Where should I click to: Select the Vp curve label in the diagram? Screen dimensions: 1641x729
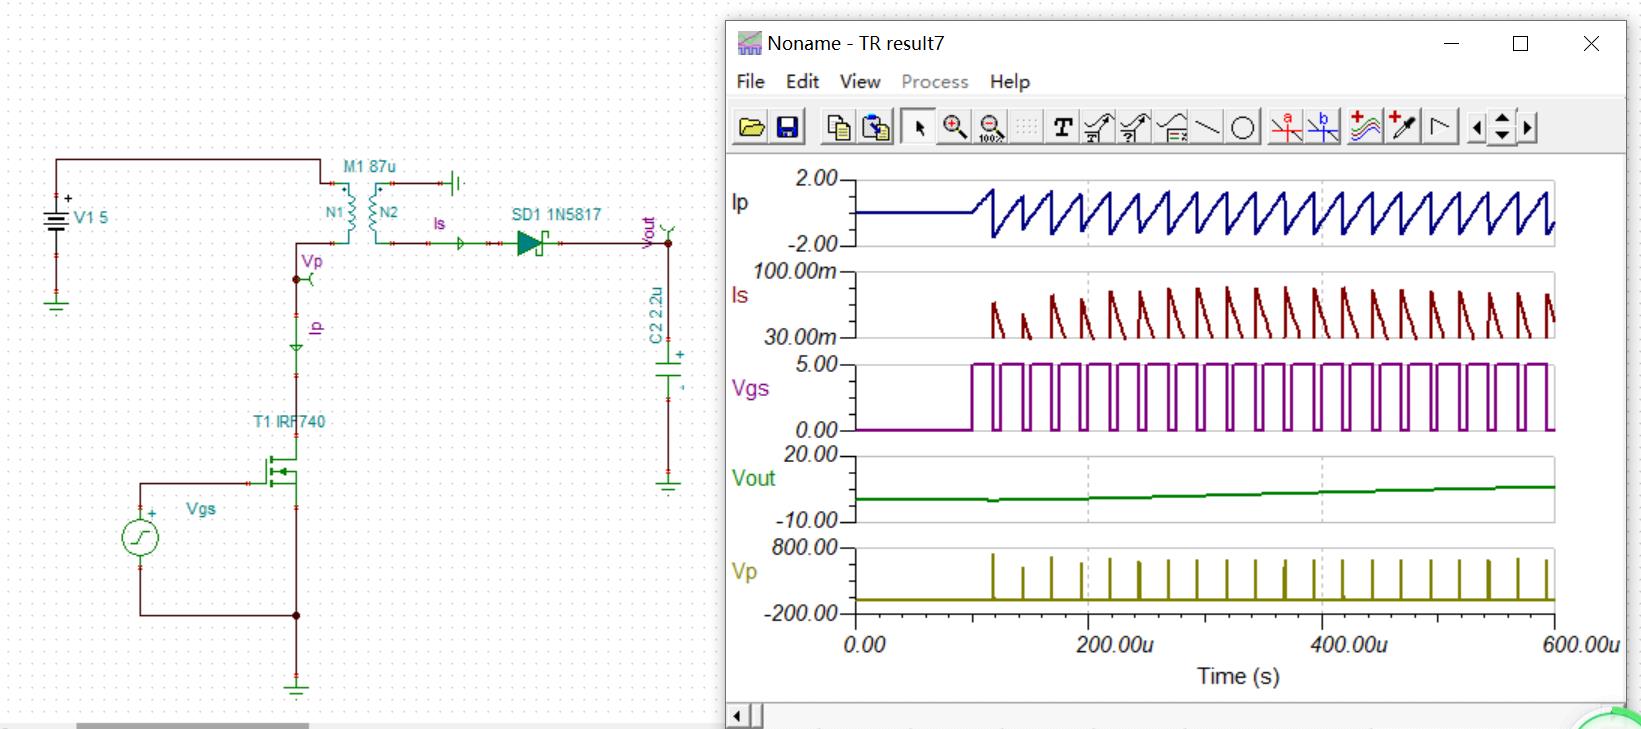744,572
